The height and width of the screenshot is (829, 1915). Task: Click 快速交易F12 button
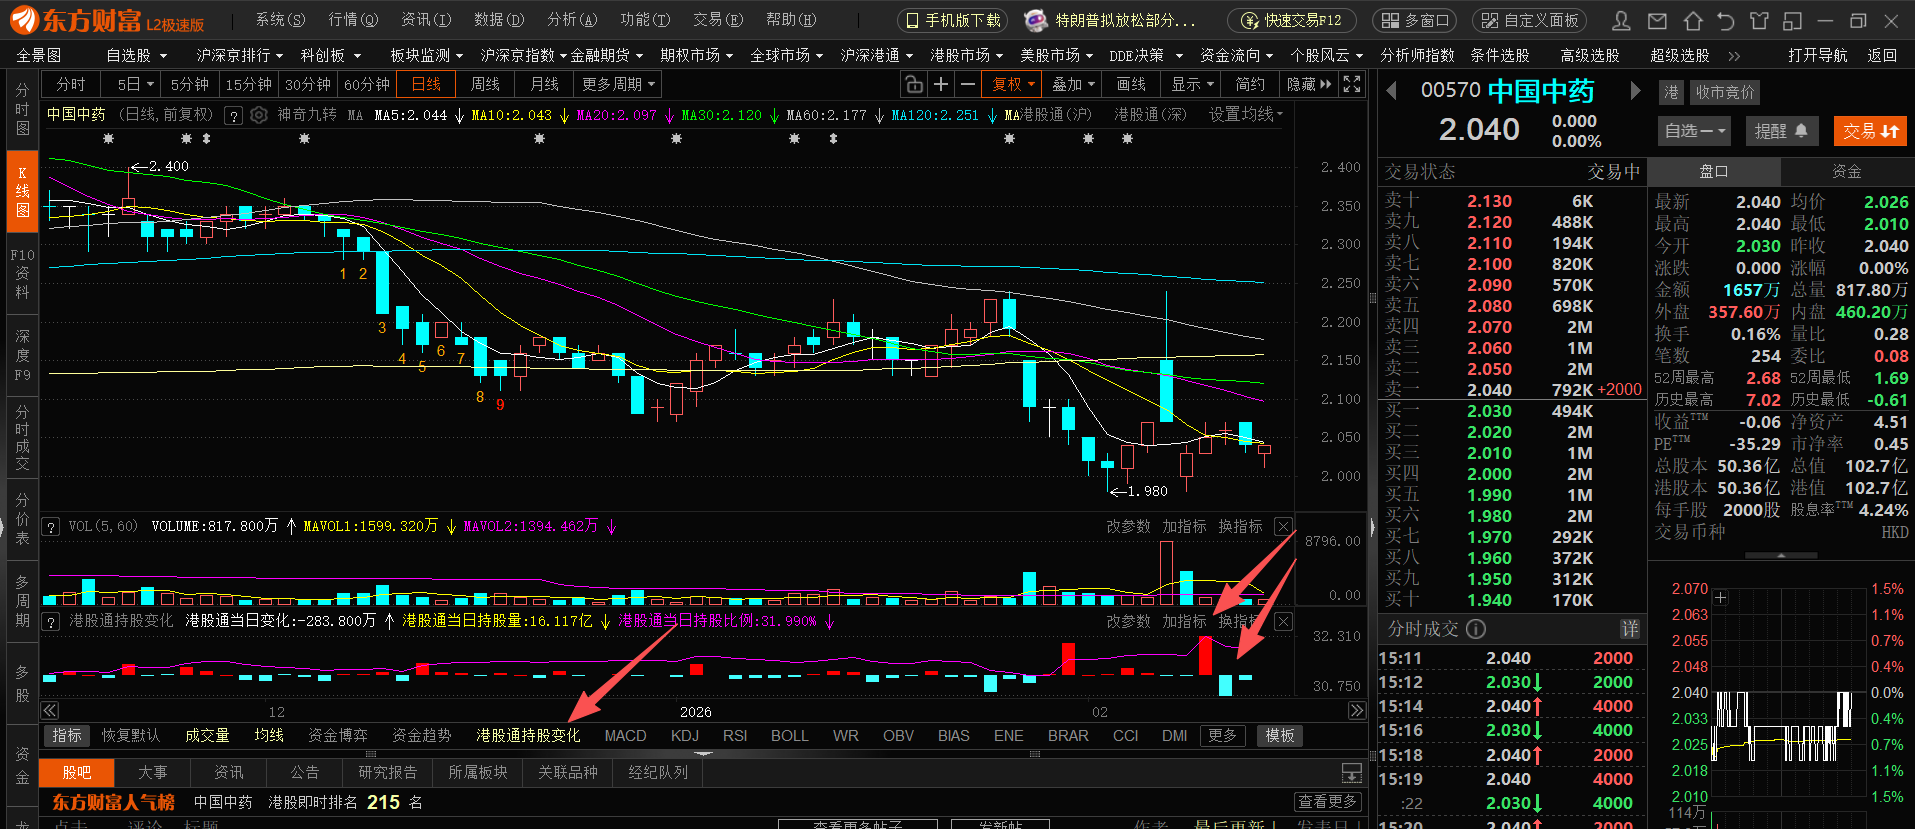(1291, 20)
